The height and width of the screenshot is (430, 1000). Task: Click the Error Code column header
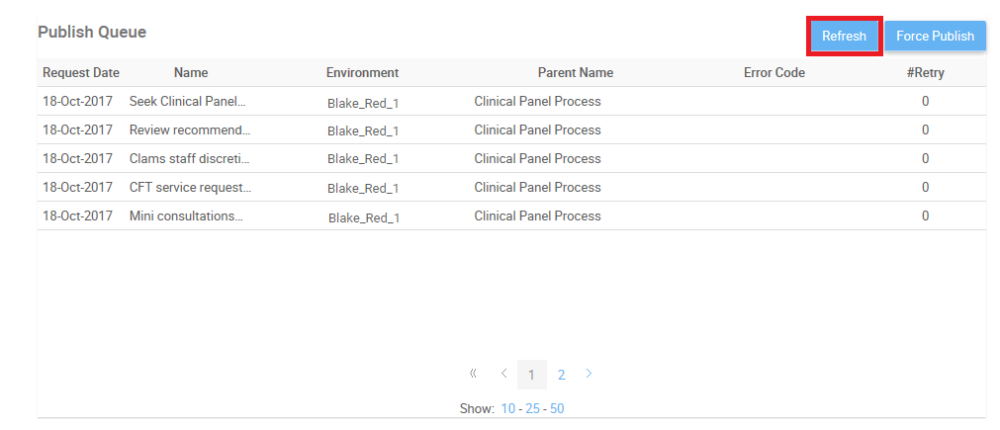pyautogui.click(x=774, y=73)
